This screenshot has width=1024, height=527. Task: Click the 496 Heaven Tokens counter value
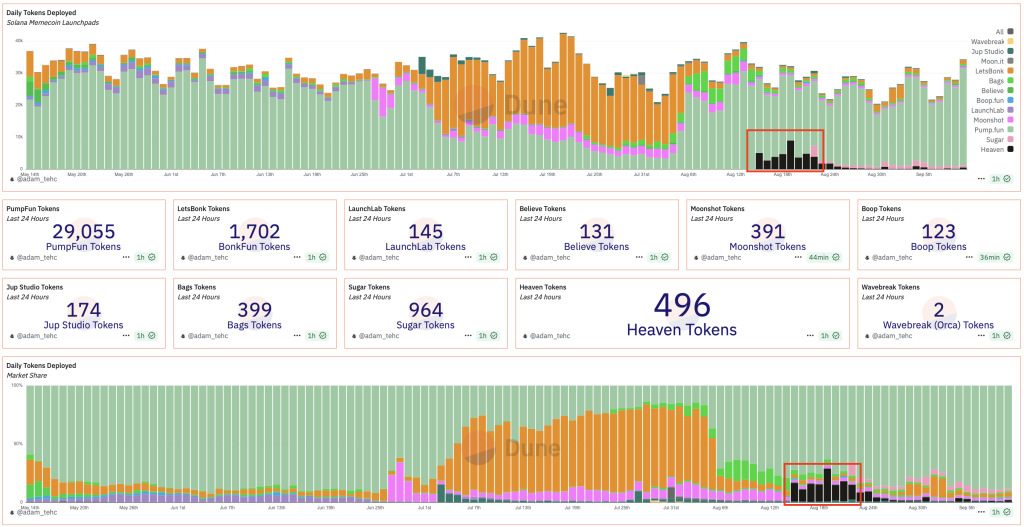click(x=682, y=304)
